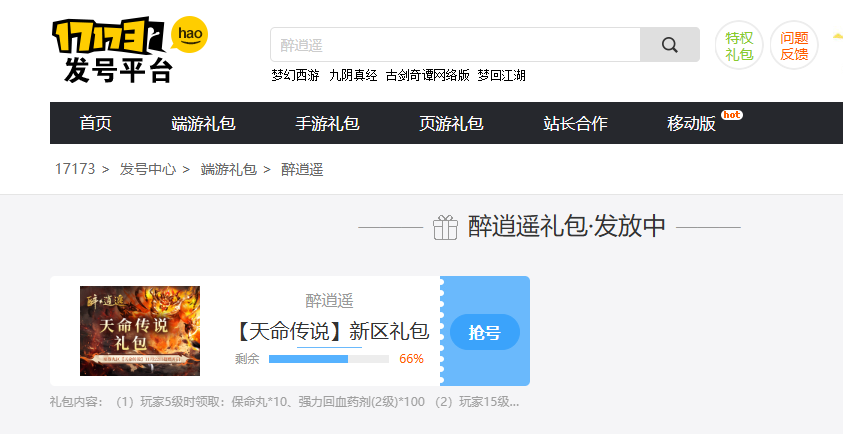This screenshot has height=434, width=843.
Task: Click 醉逍遥礼包·发放中 heading
Action: (567, 226)
